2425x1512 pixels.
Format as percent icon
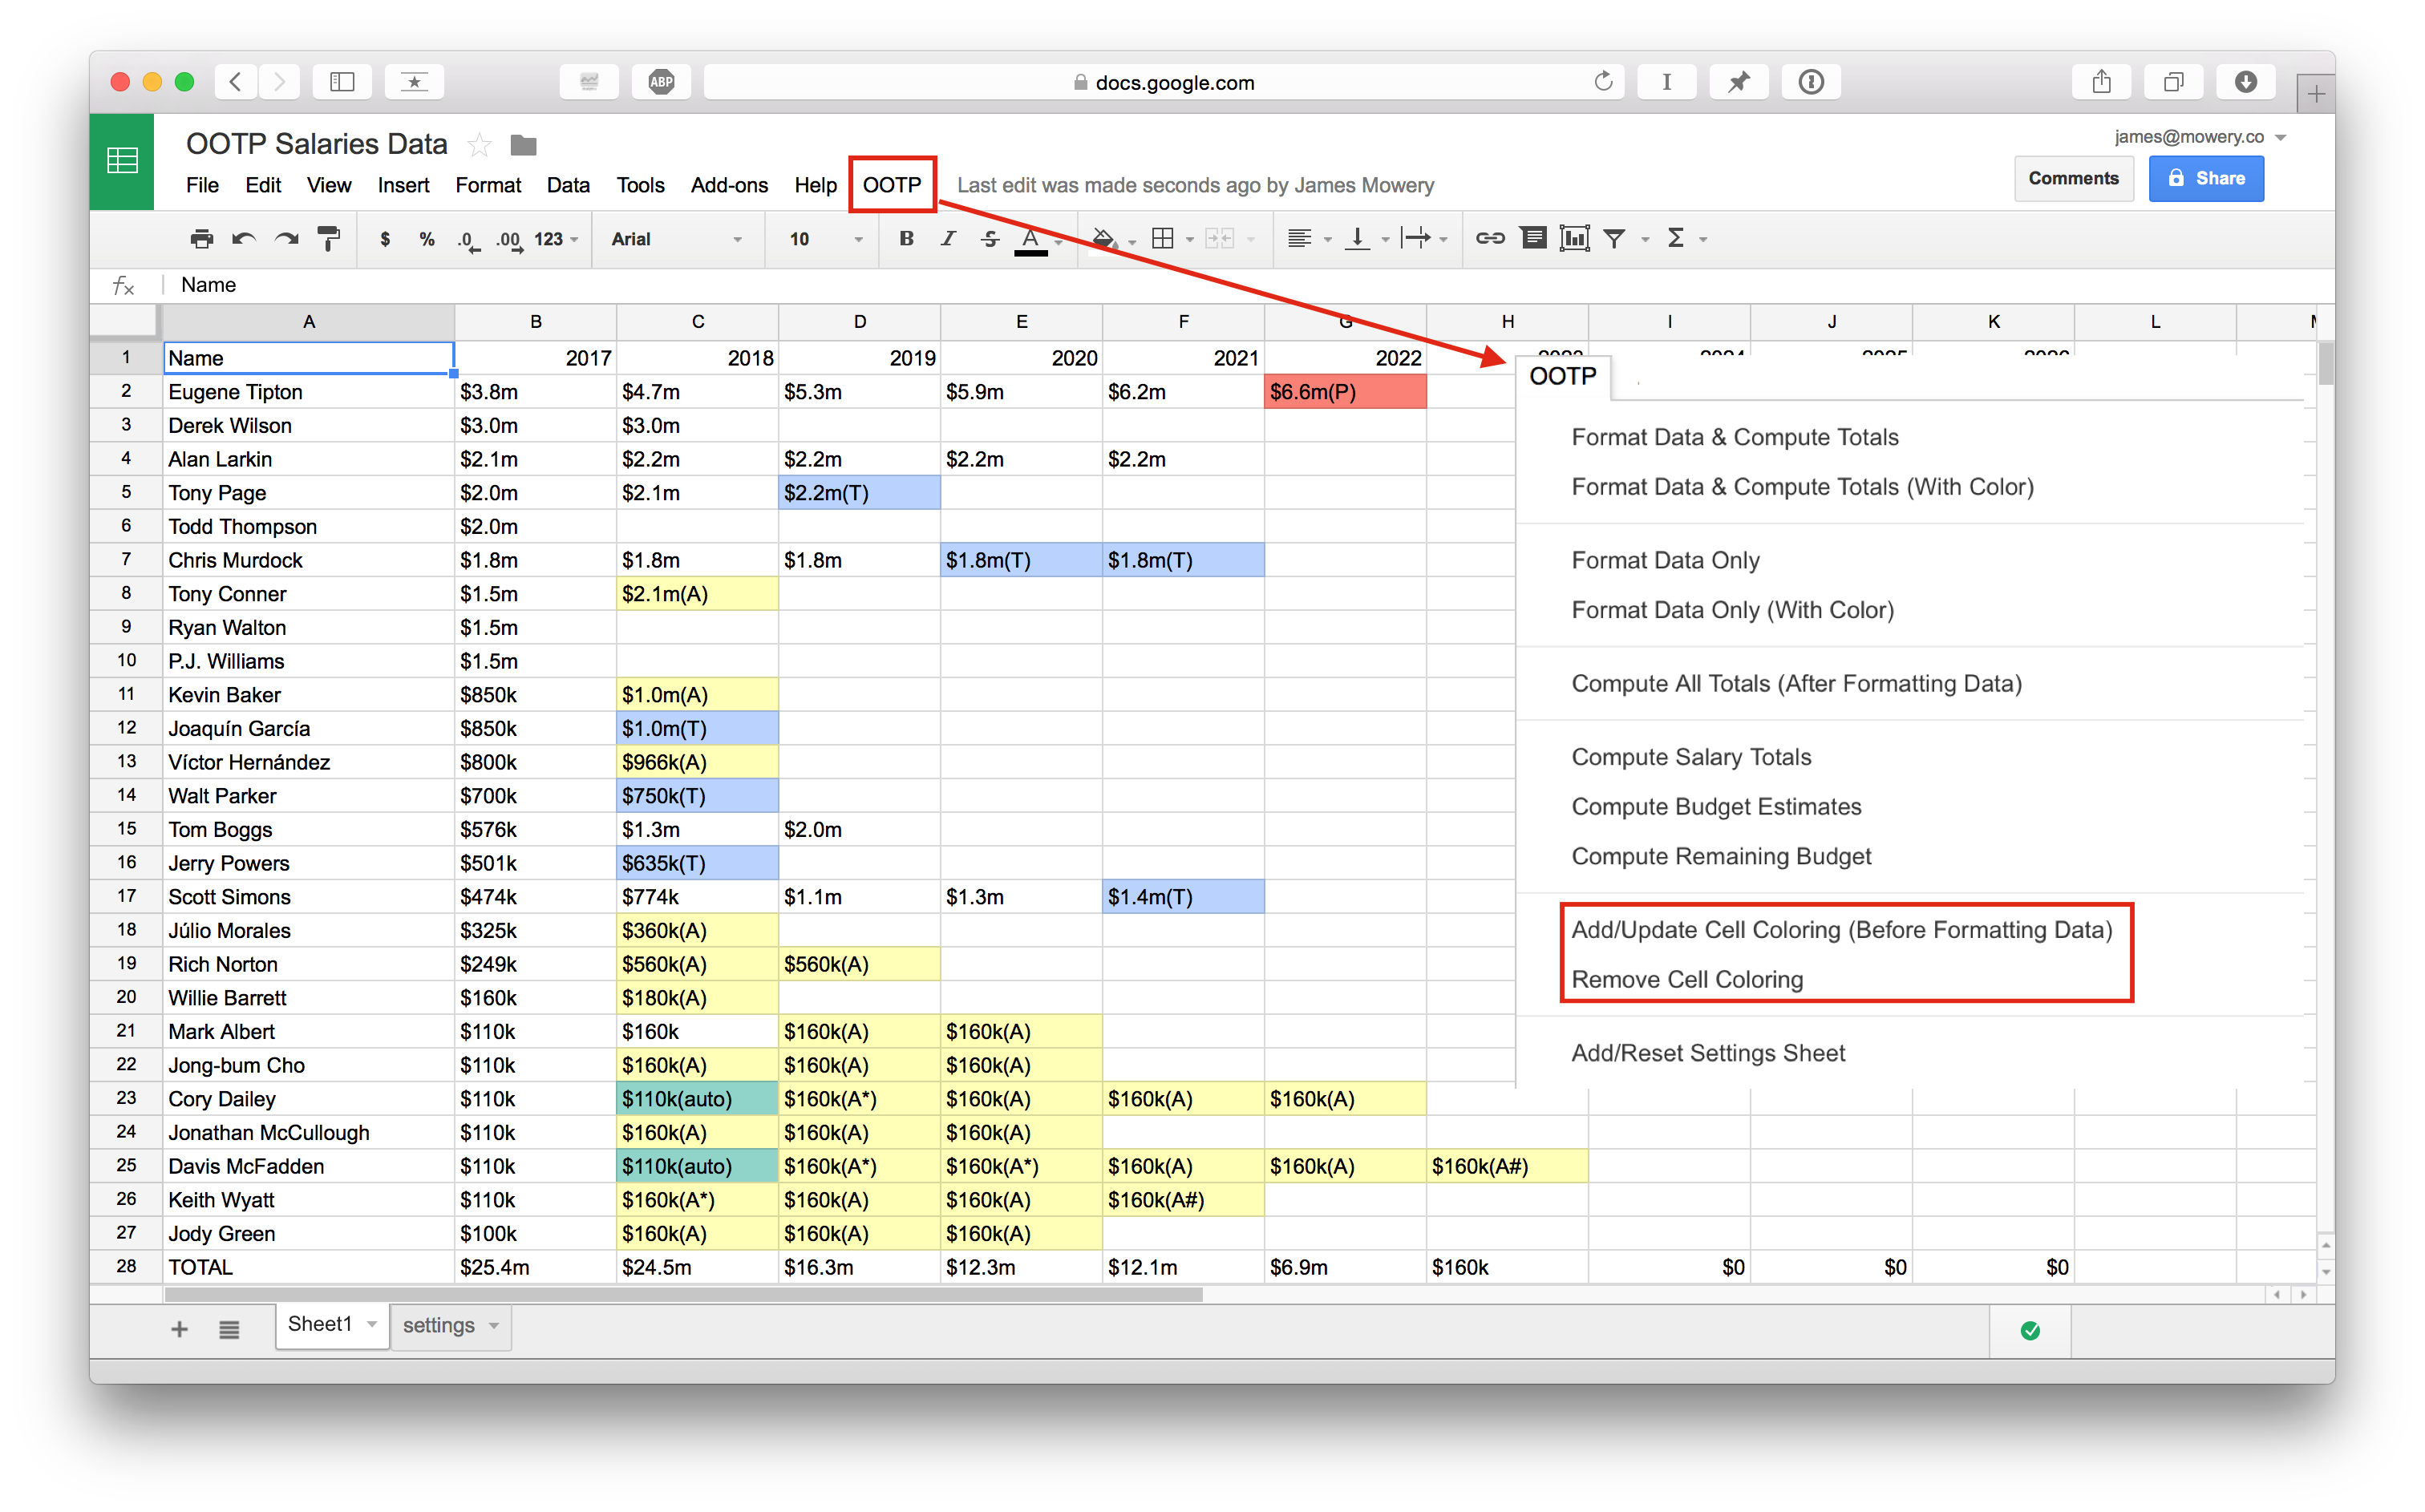point(427,239)
